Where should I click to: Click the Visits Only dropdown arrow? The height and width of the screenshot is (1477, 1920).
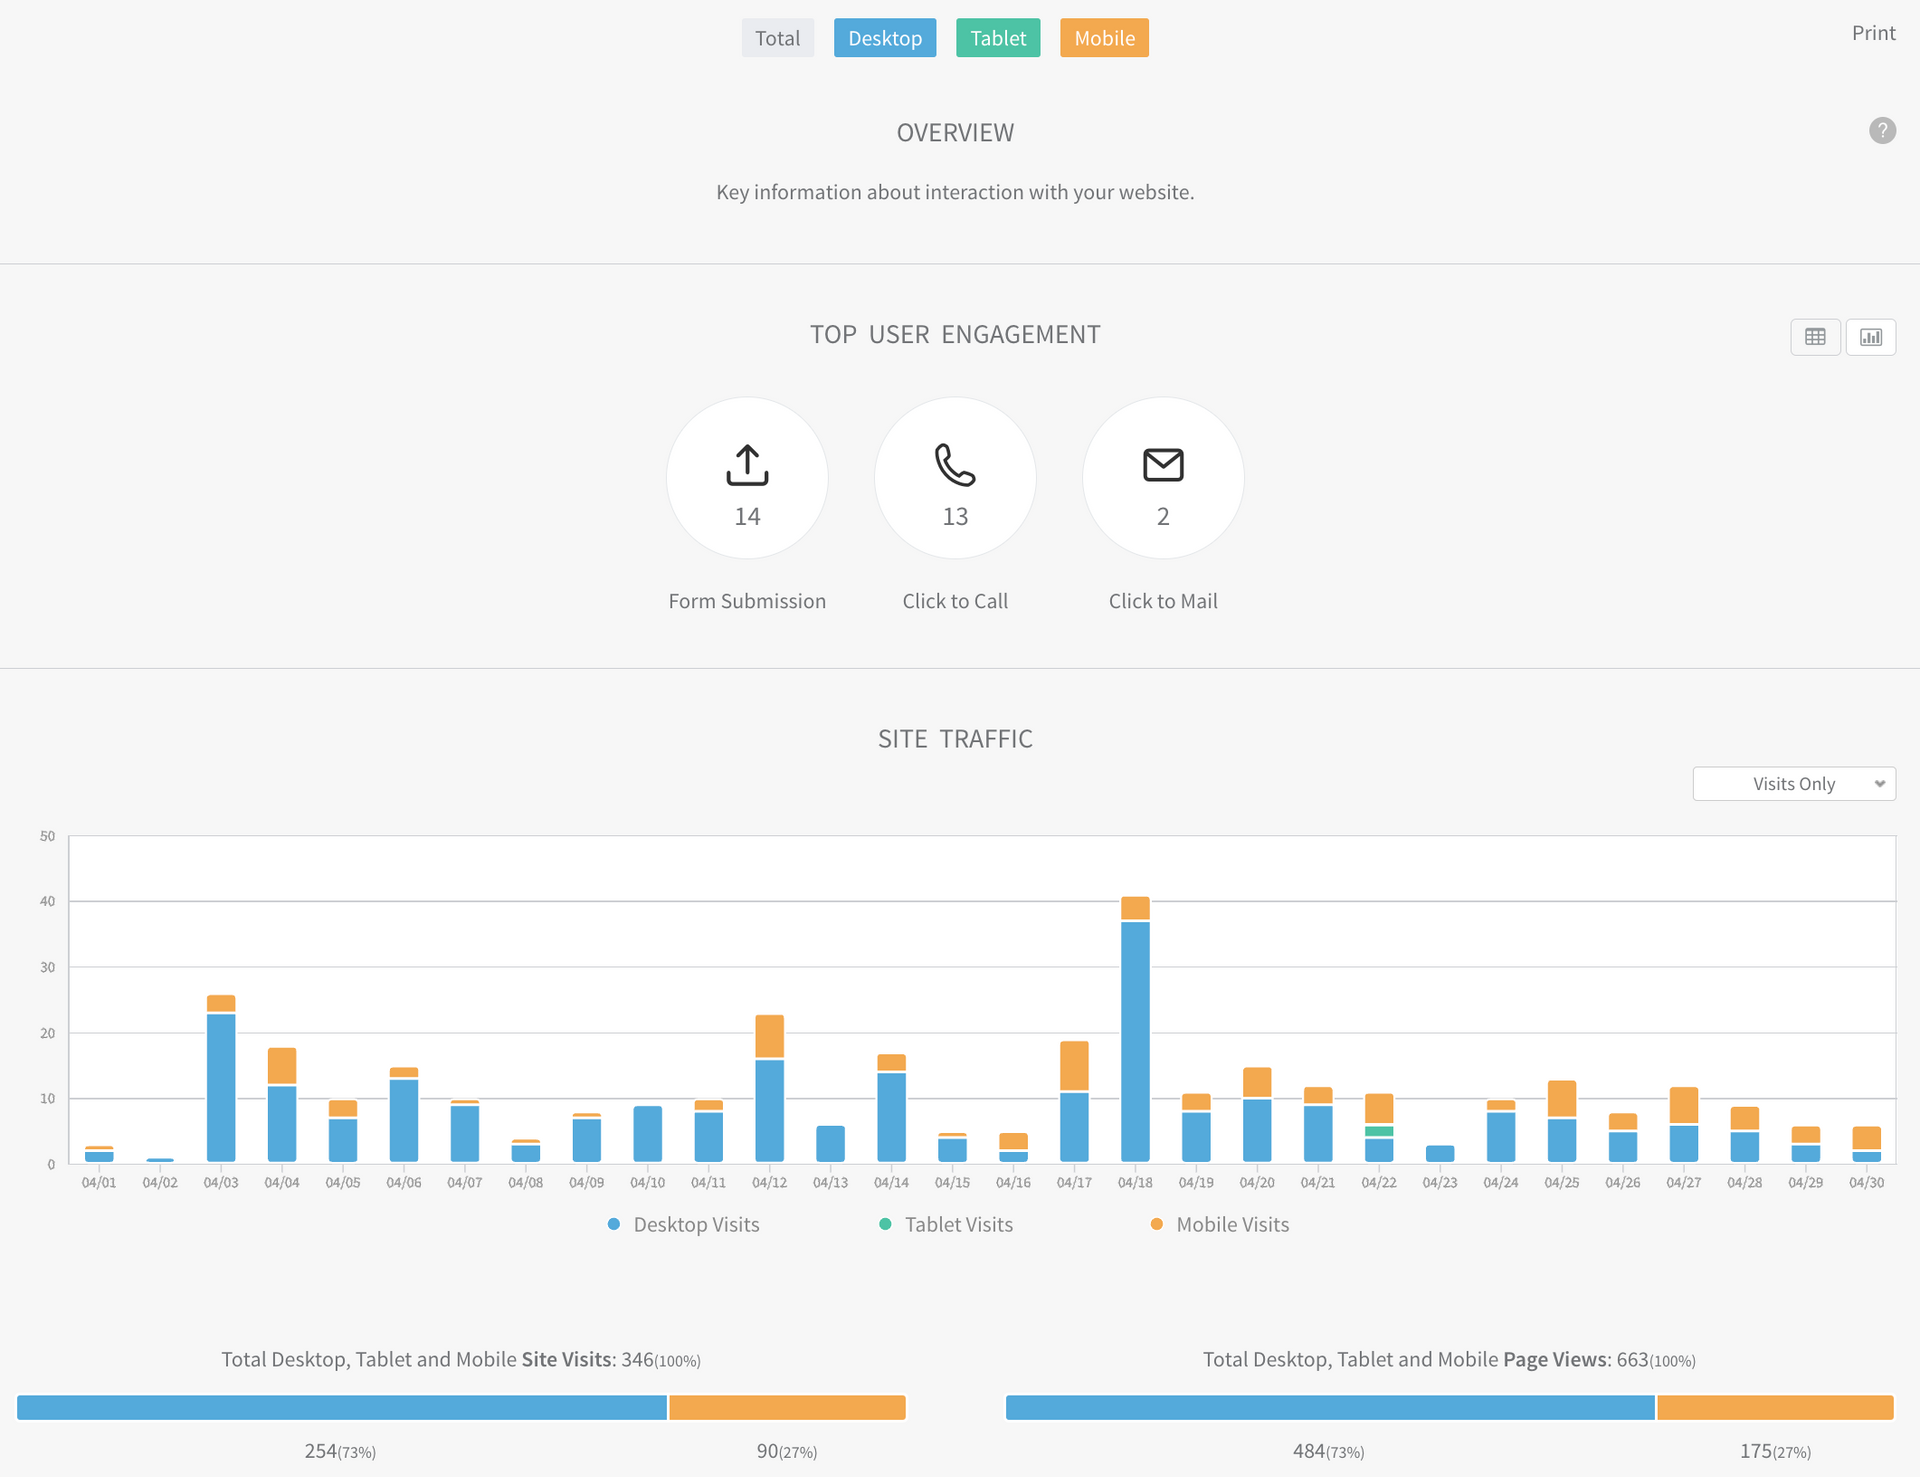(x=1879, y=784)
